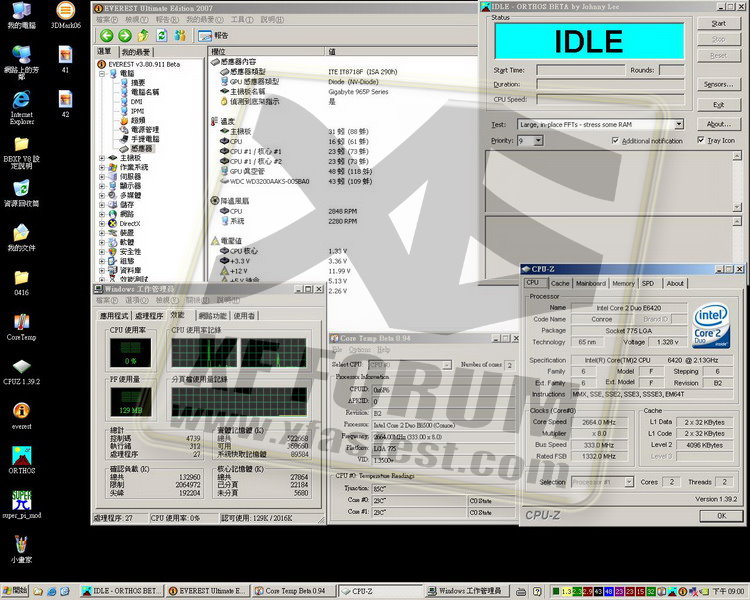
Task: Open the EVEREST report toolbar button
Action: click(213, 35)
